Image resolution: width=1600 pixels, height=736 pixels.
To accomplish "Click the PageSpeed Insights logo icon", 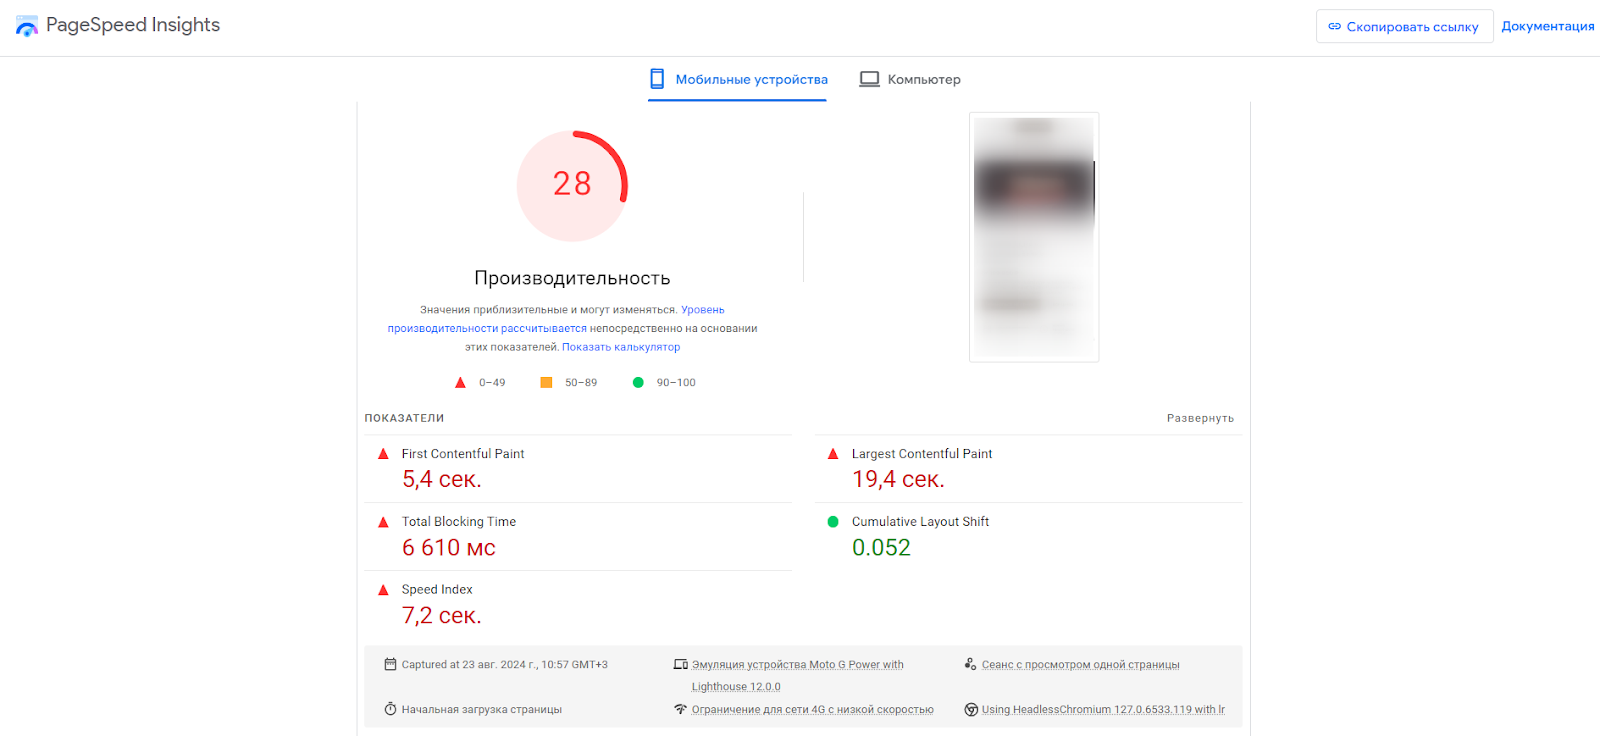I will pyautogui.click(x=27, y=26).
